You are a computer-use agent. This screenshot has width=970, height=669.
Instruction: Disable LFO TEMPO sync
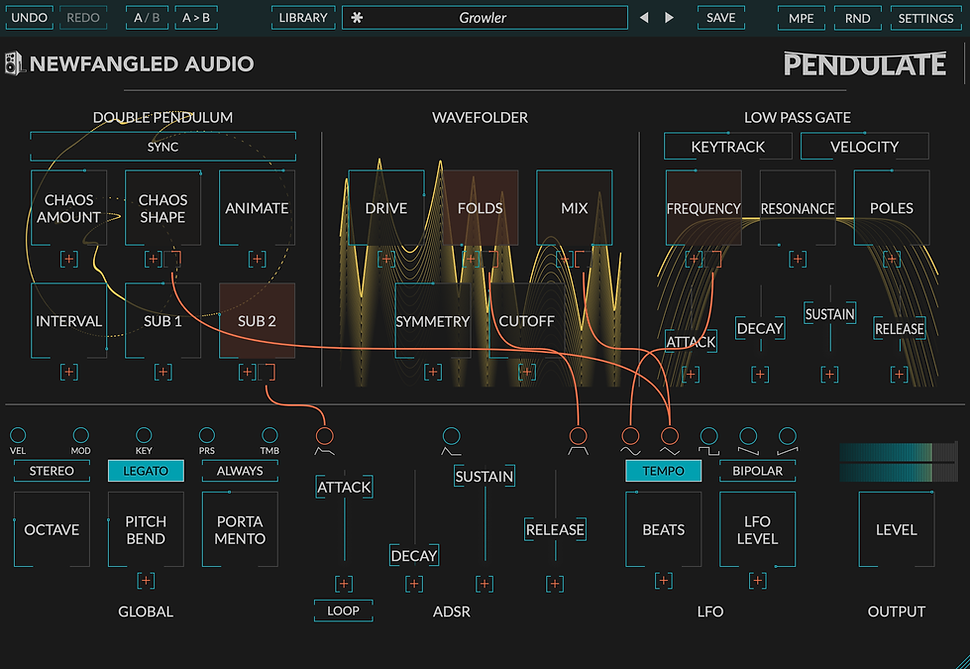(663, 471)
